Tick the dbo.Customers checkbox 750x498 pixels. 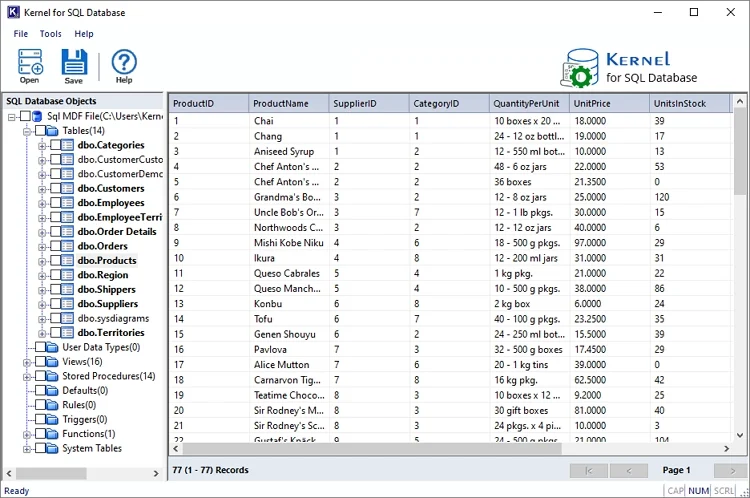click(55, 188)
